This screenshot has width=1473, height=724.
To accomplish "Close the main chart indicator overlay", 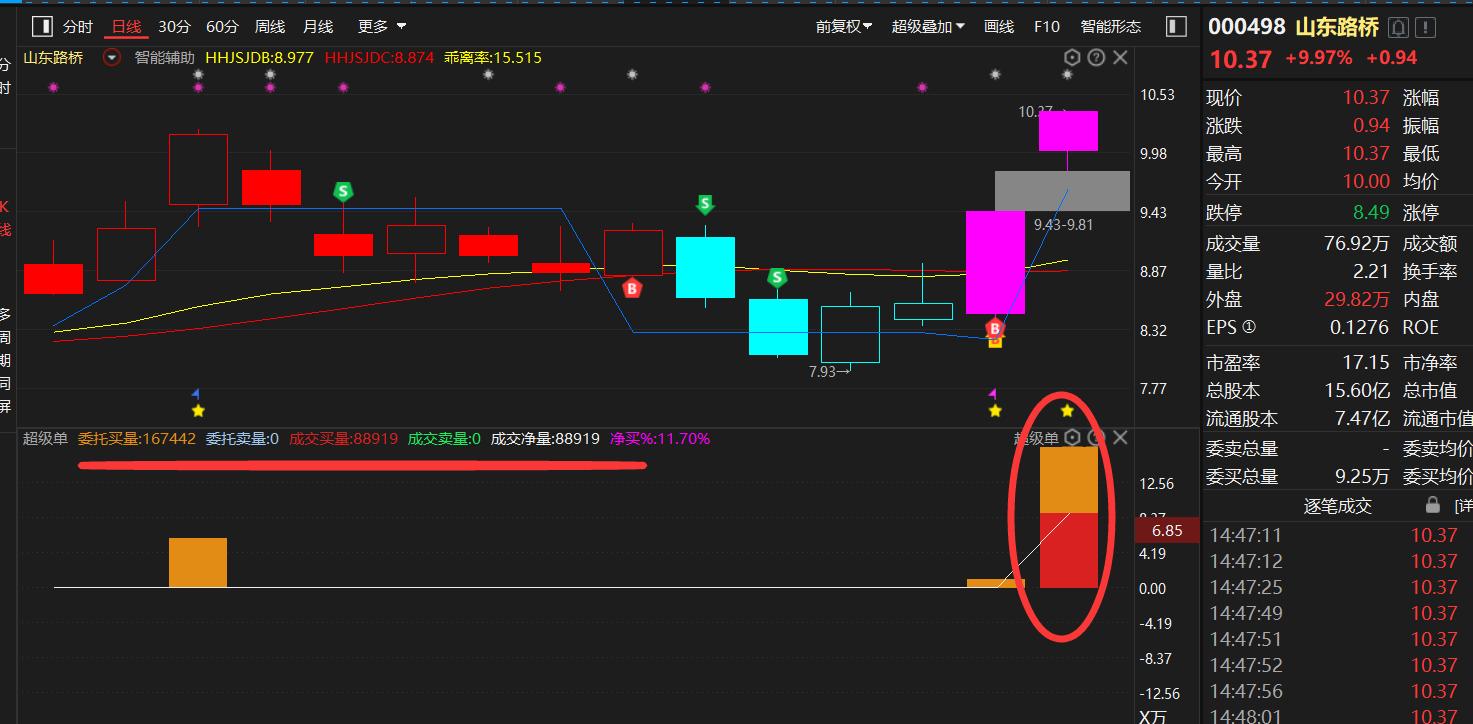I will 1120,58.
